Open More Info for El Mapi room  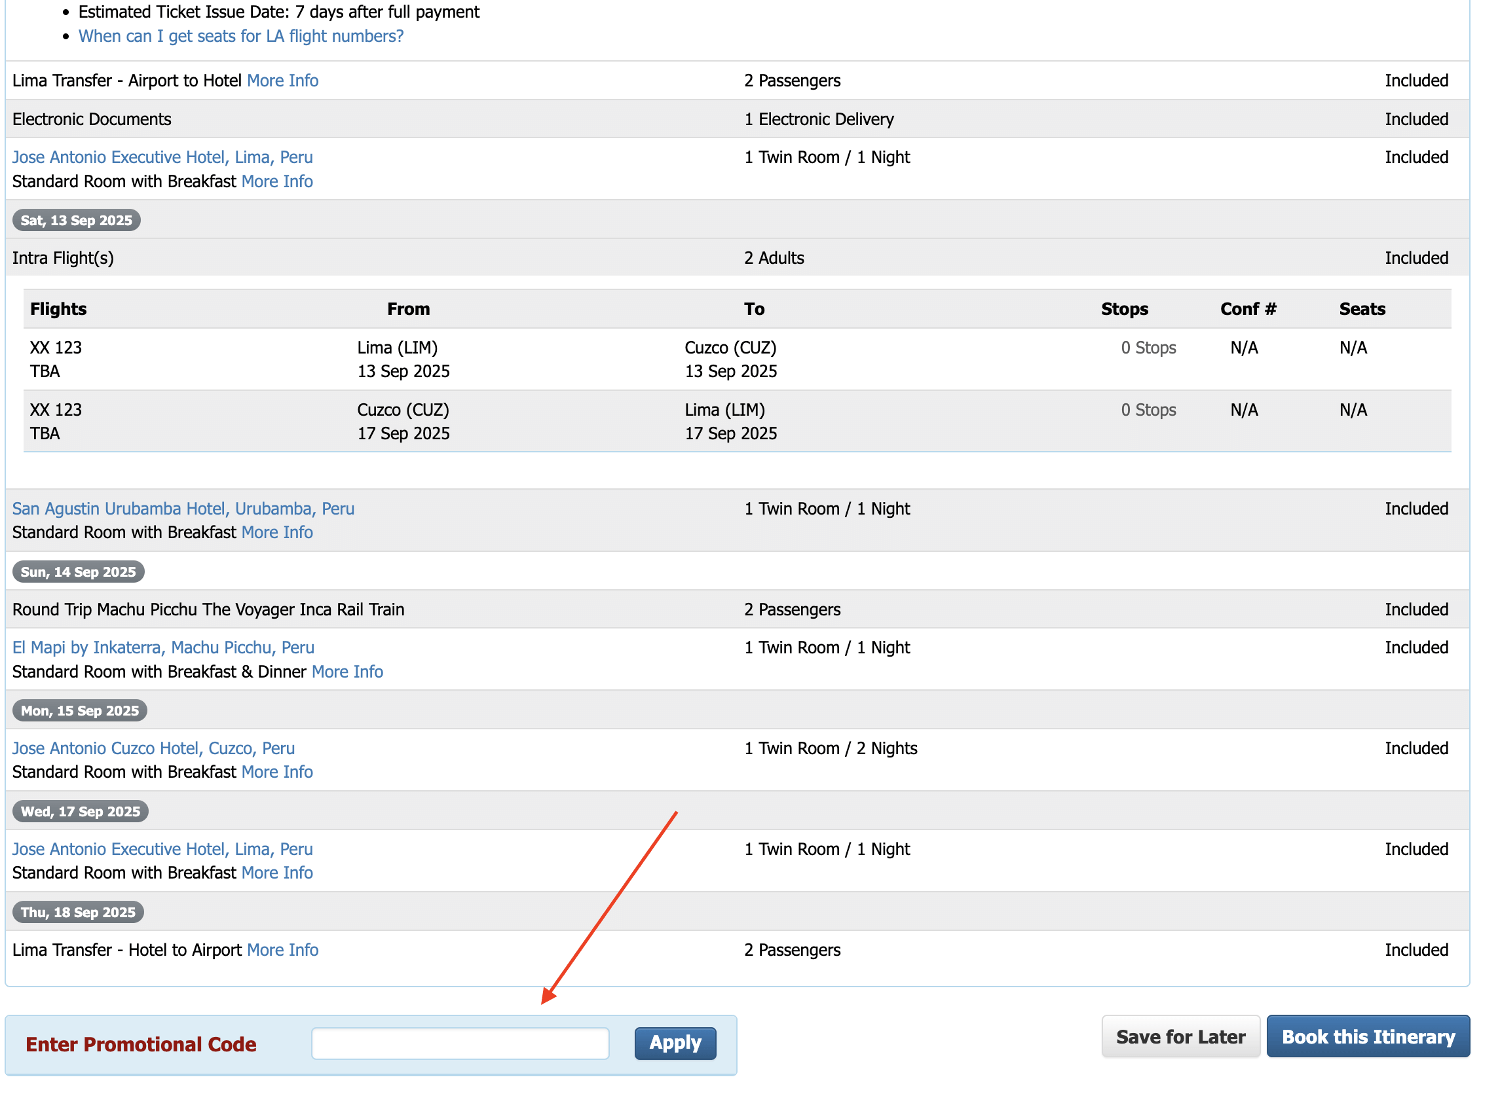[x=347, y=672]
